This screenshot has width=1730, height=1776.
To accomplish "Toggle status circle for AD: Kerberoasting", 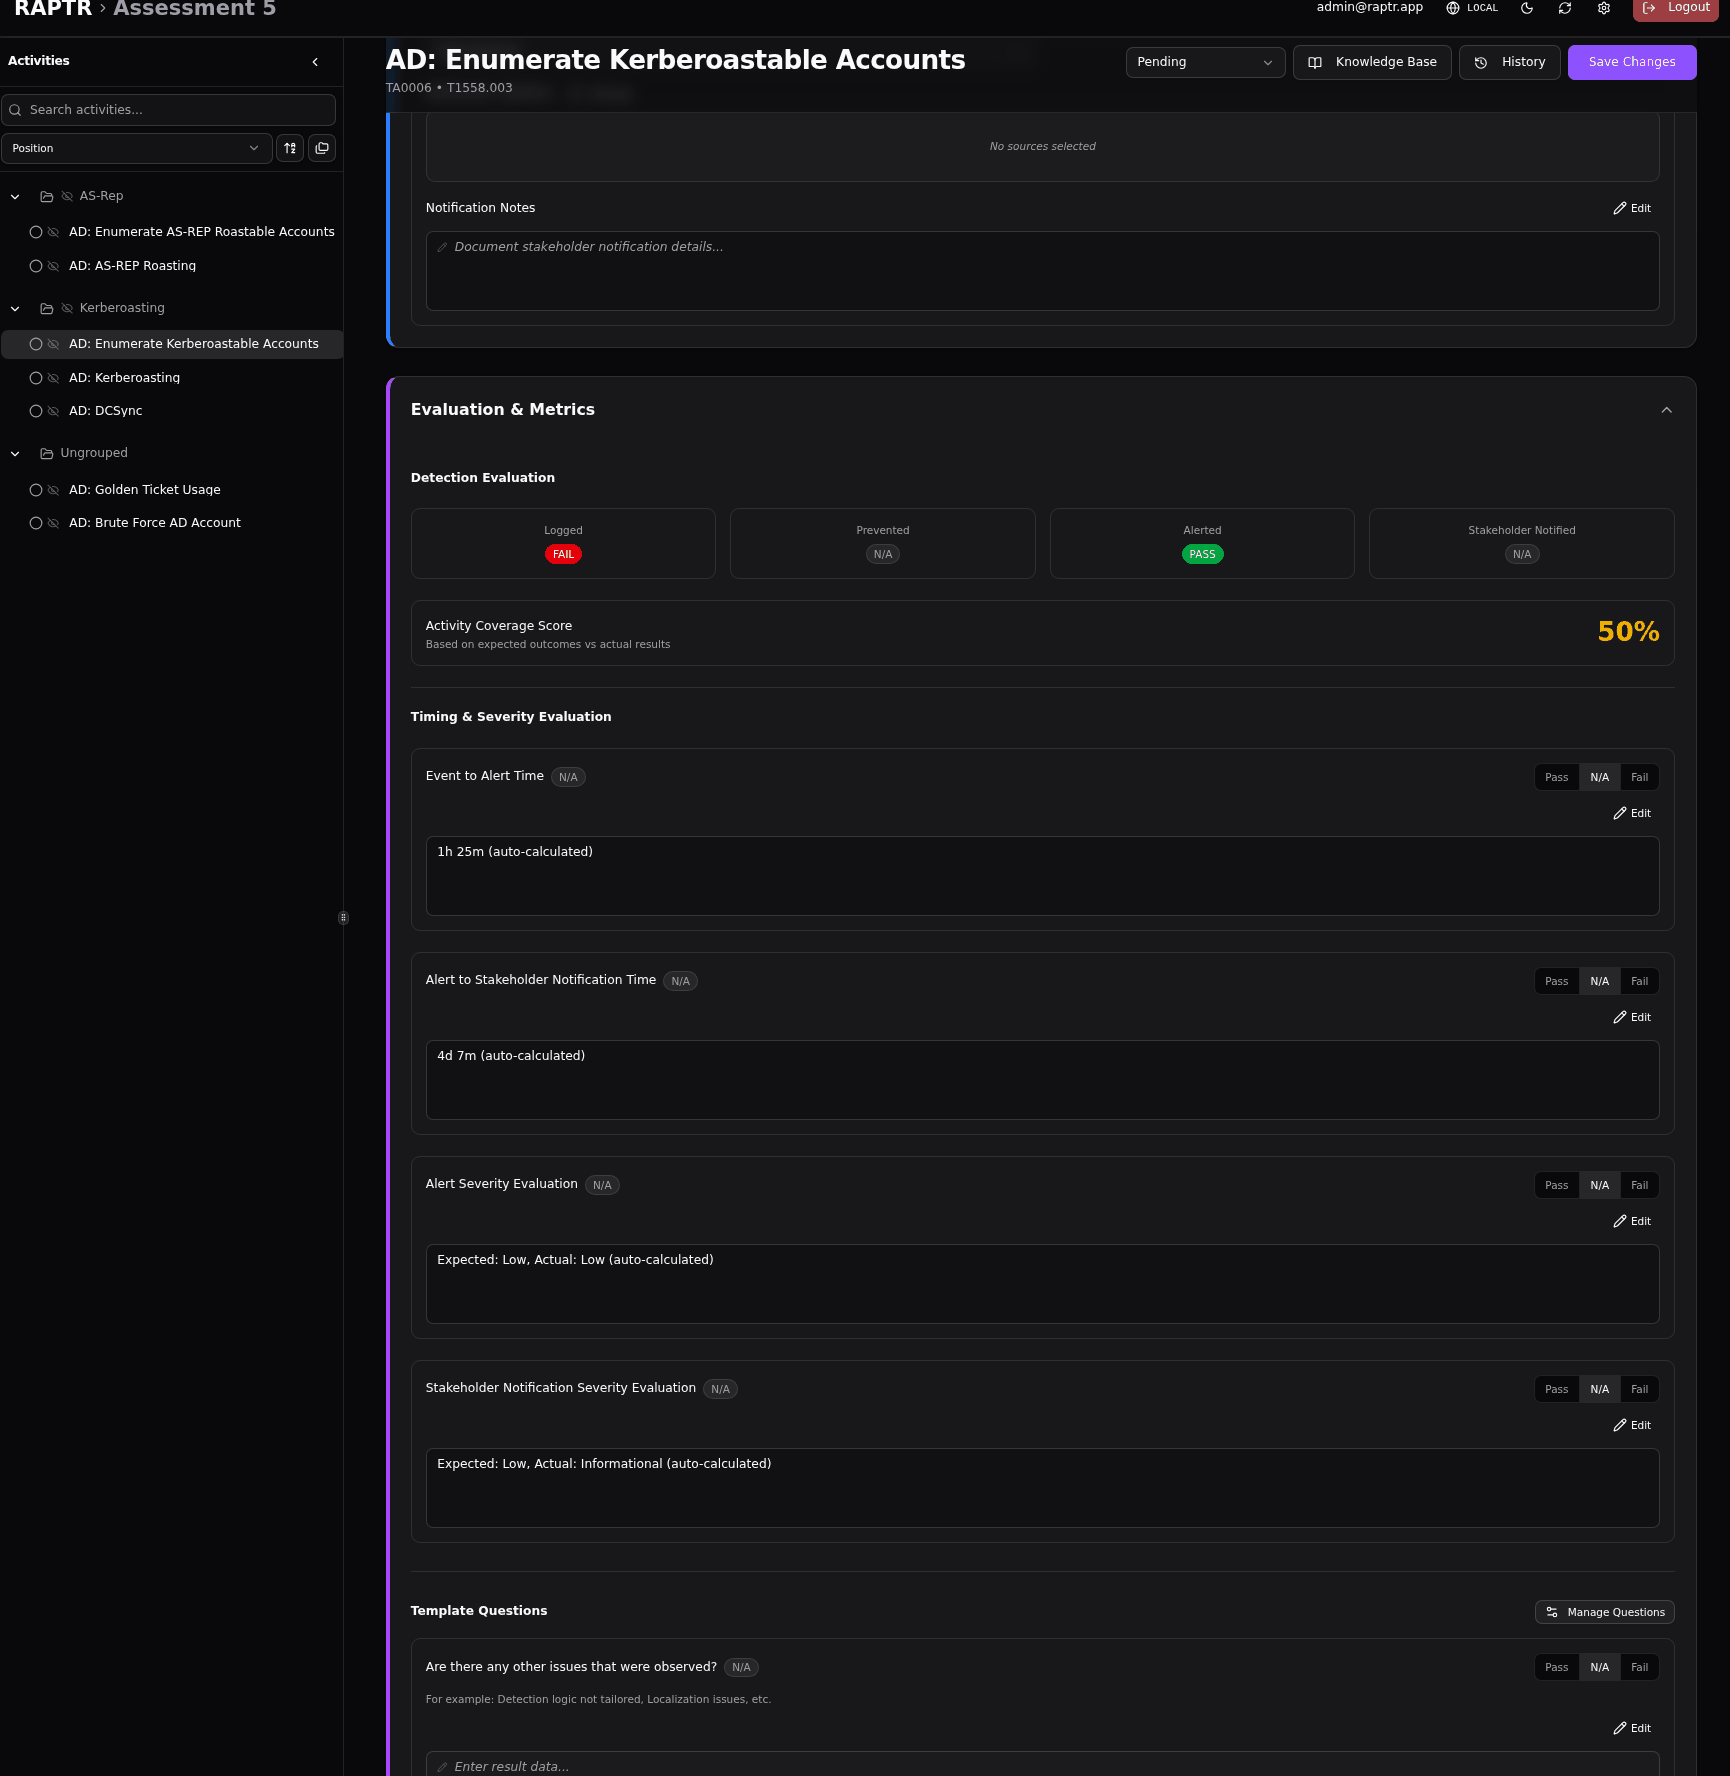I will point(36,378).
